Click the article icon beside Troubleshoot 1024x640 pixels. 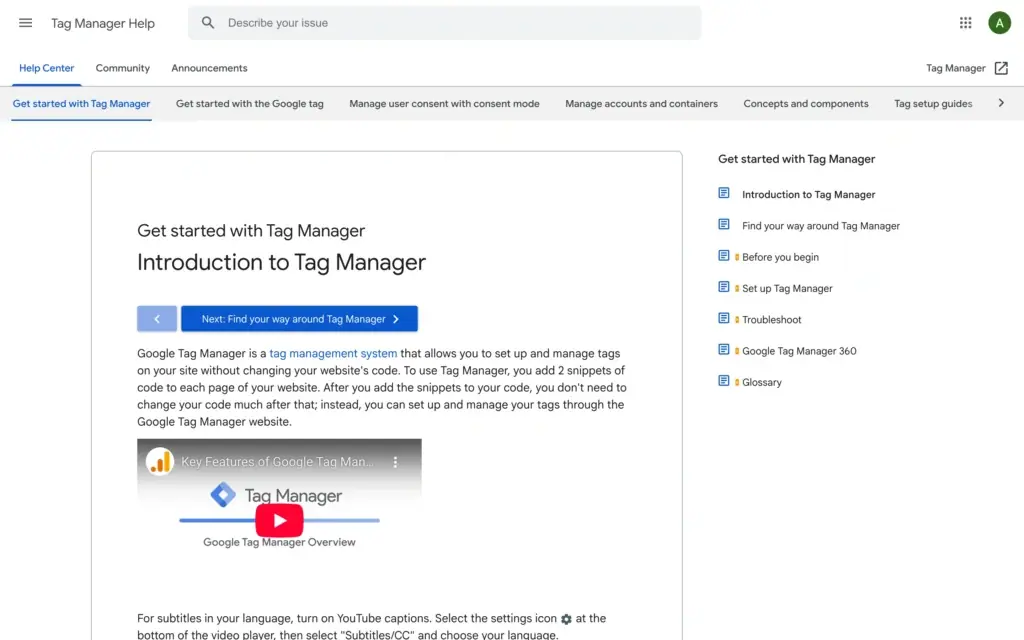coord(724,318)
